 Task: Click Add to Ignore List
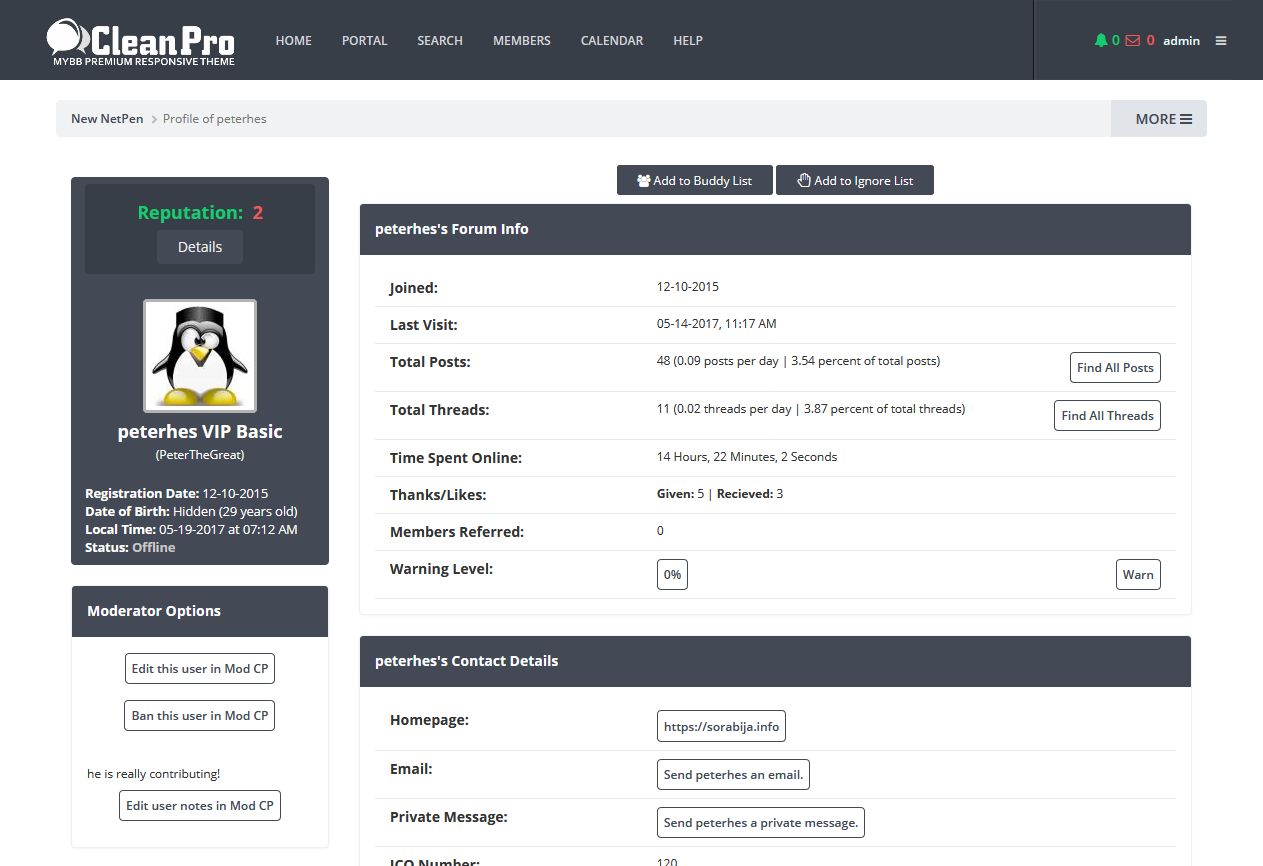(x=855, y=181)
